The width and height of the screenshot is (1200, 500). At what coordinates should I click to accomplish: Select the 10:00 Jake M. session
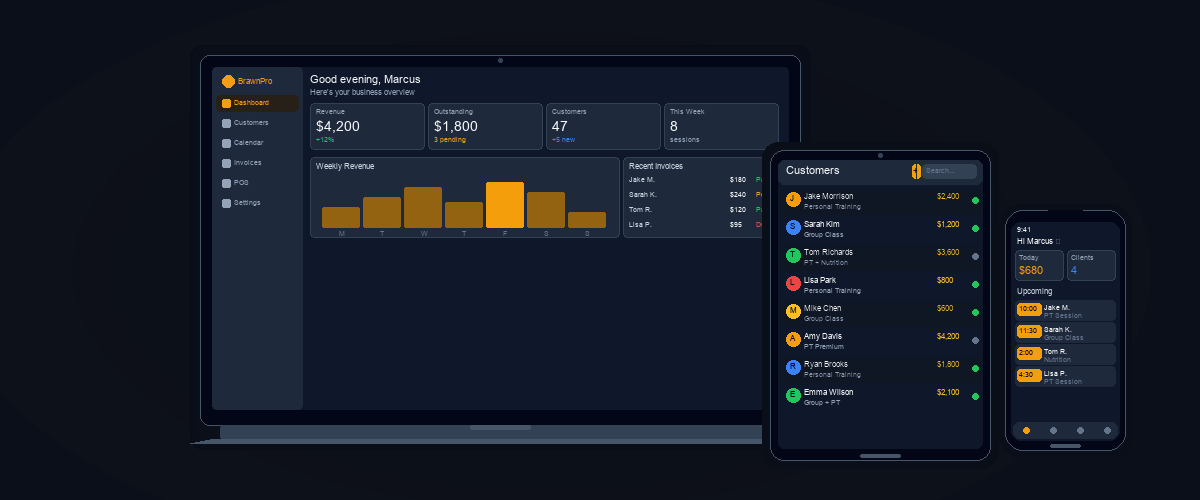(x=1065, y=310)
